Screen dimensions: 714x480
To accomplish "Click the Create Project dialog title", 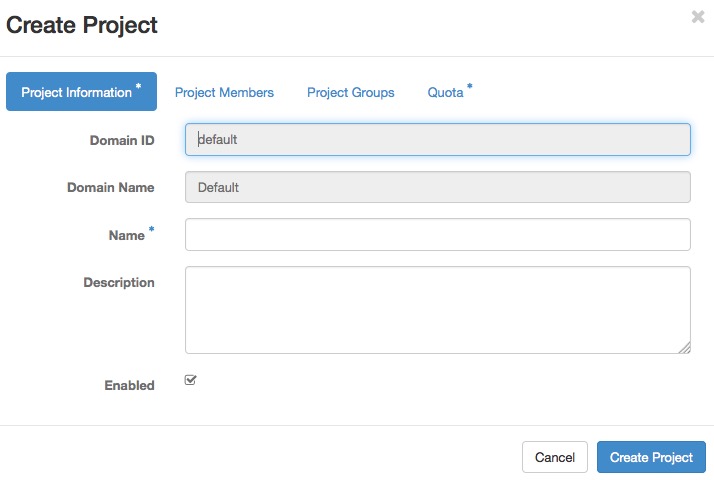I will tap(82, 25).
